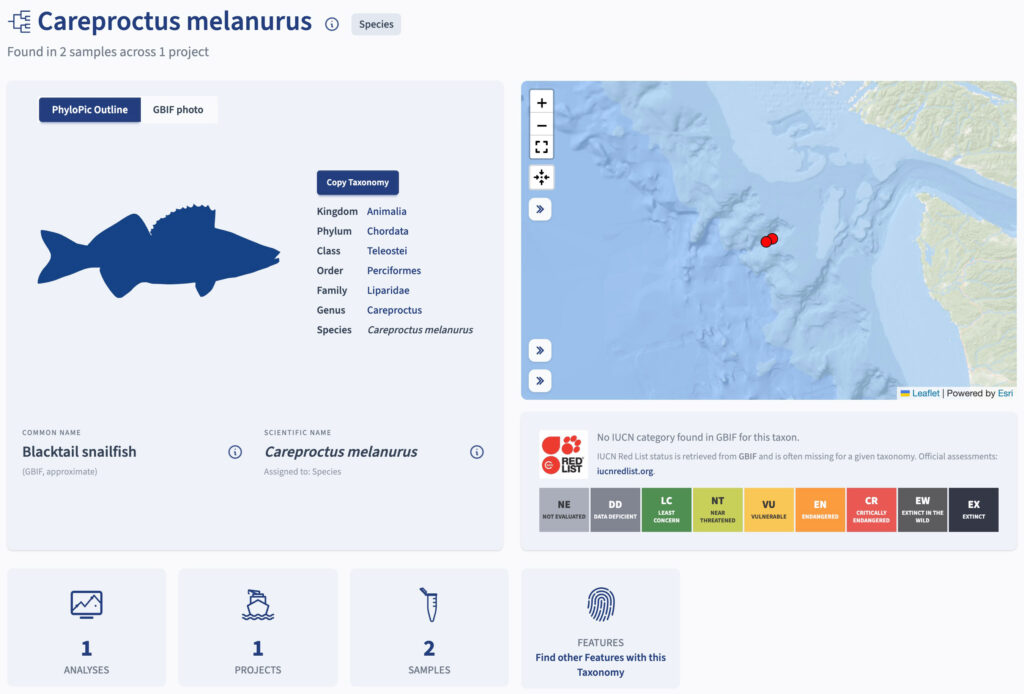Screen dimensions: 1024x694
Task: Toggle map fullscreen view
Action: tap(541, 147)
